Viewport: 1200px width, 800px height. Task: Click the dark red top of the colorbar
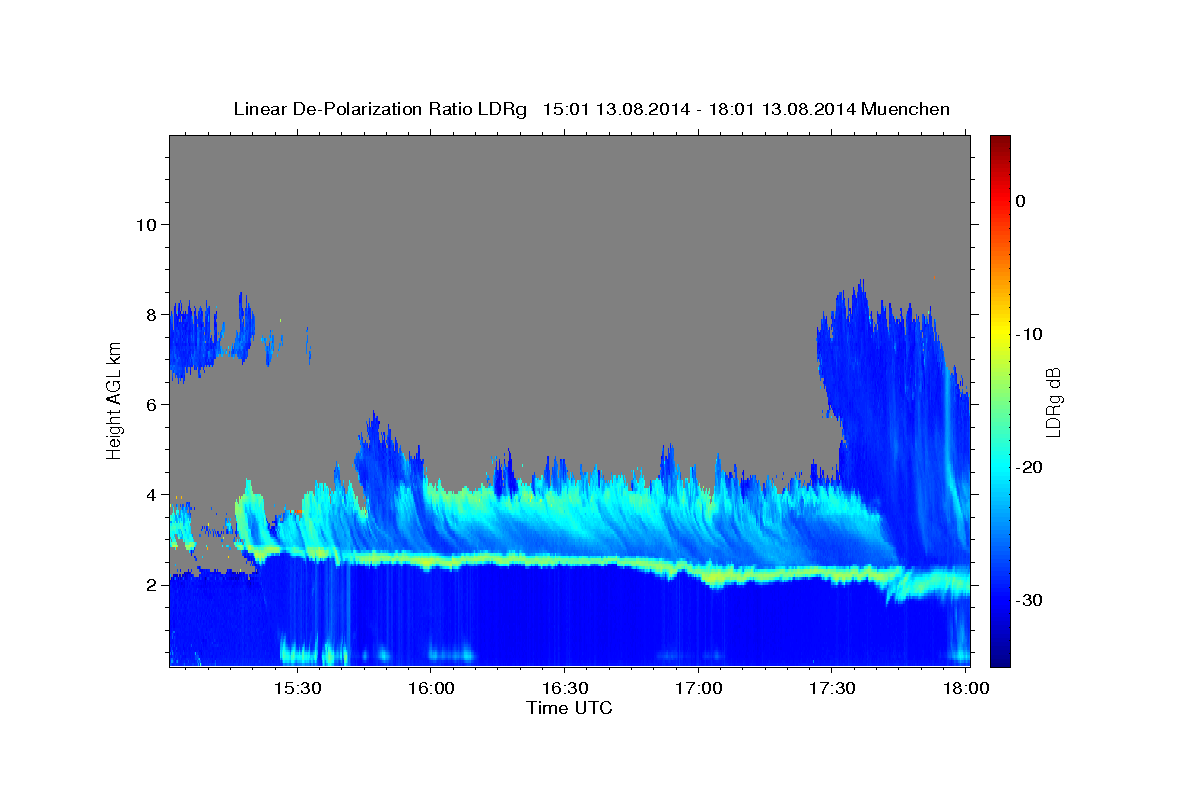tap(1000, 142)
